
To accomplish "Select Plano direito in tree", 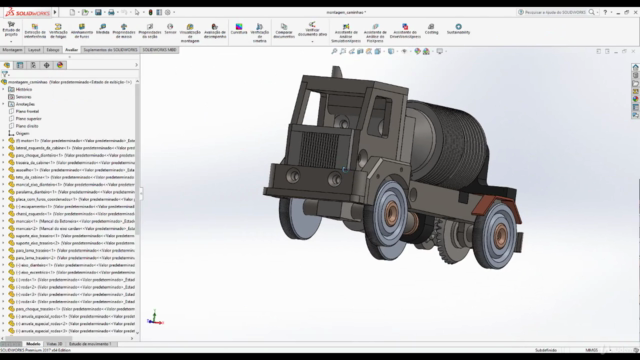I will pyautogui.click(x=27, y=126).
